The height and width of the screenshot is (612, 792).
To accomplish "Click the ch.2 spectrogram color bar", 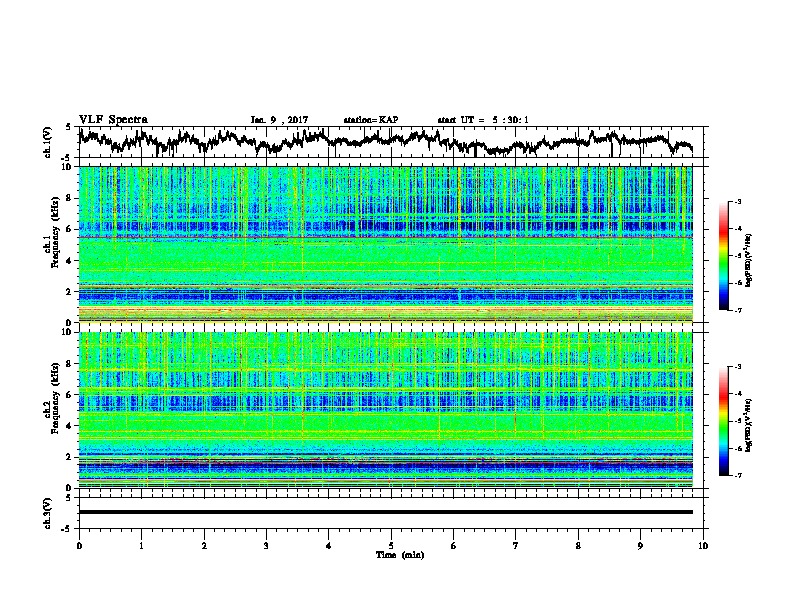I will (x=724, y=421).
